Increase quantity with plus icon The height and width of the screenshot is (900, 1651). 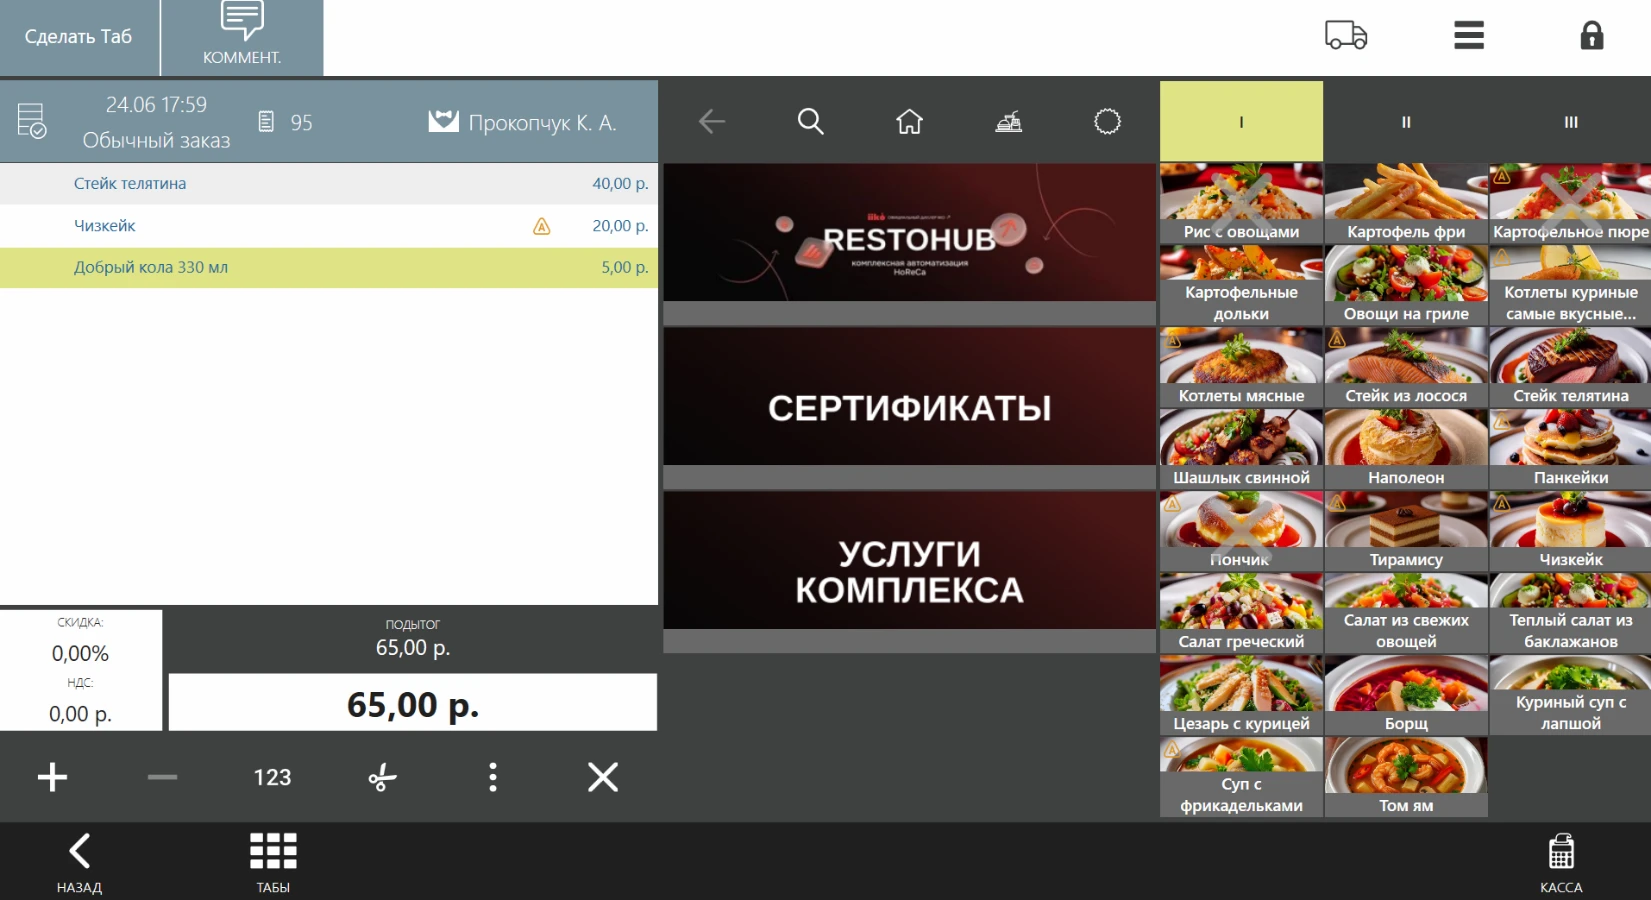pyautogui.click(x=52, y=777)
